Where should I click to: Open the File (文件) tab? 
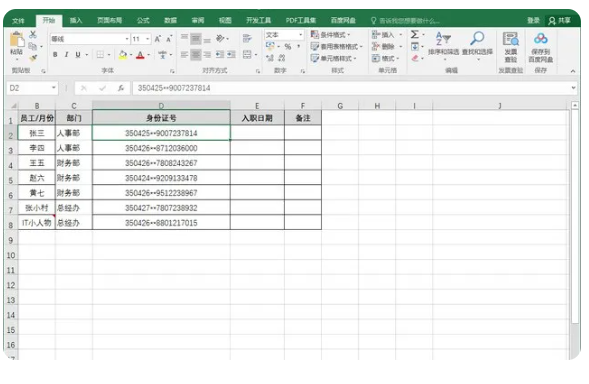[18, 21]
